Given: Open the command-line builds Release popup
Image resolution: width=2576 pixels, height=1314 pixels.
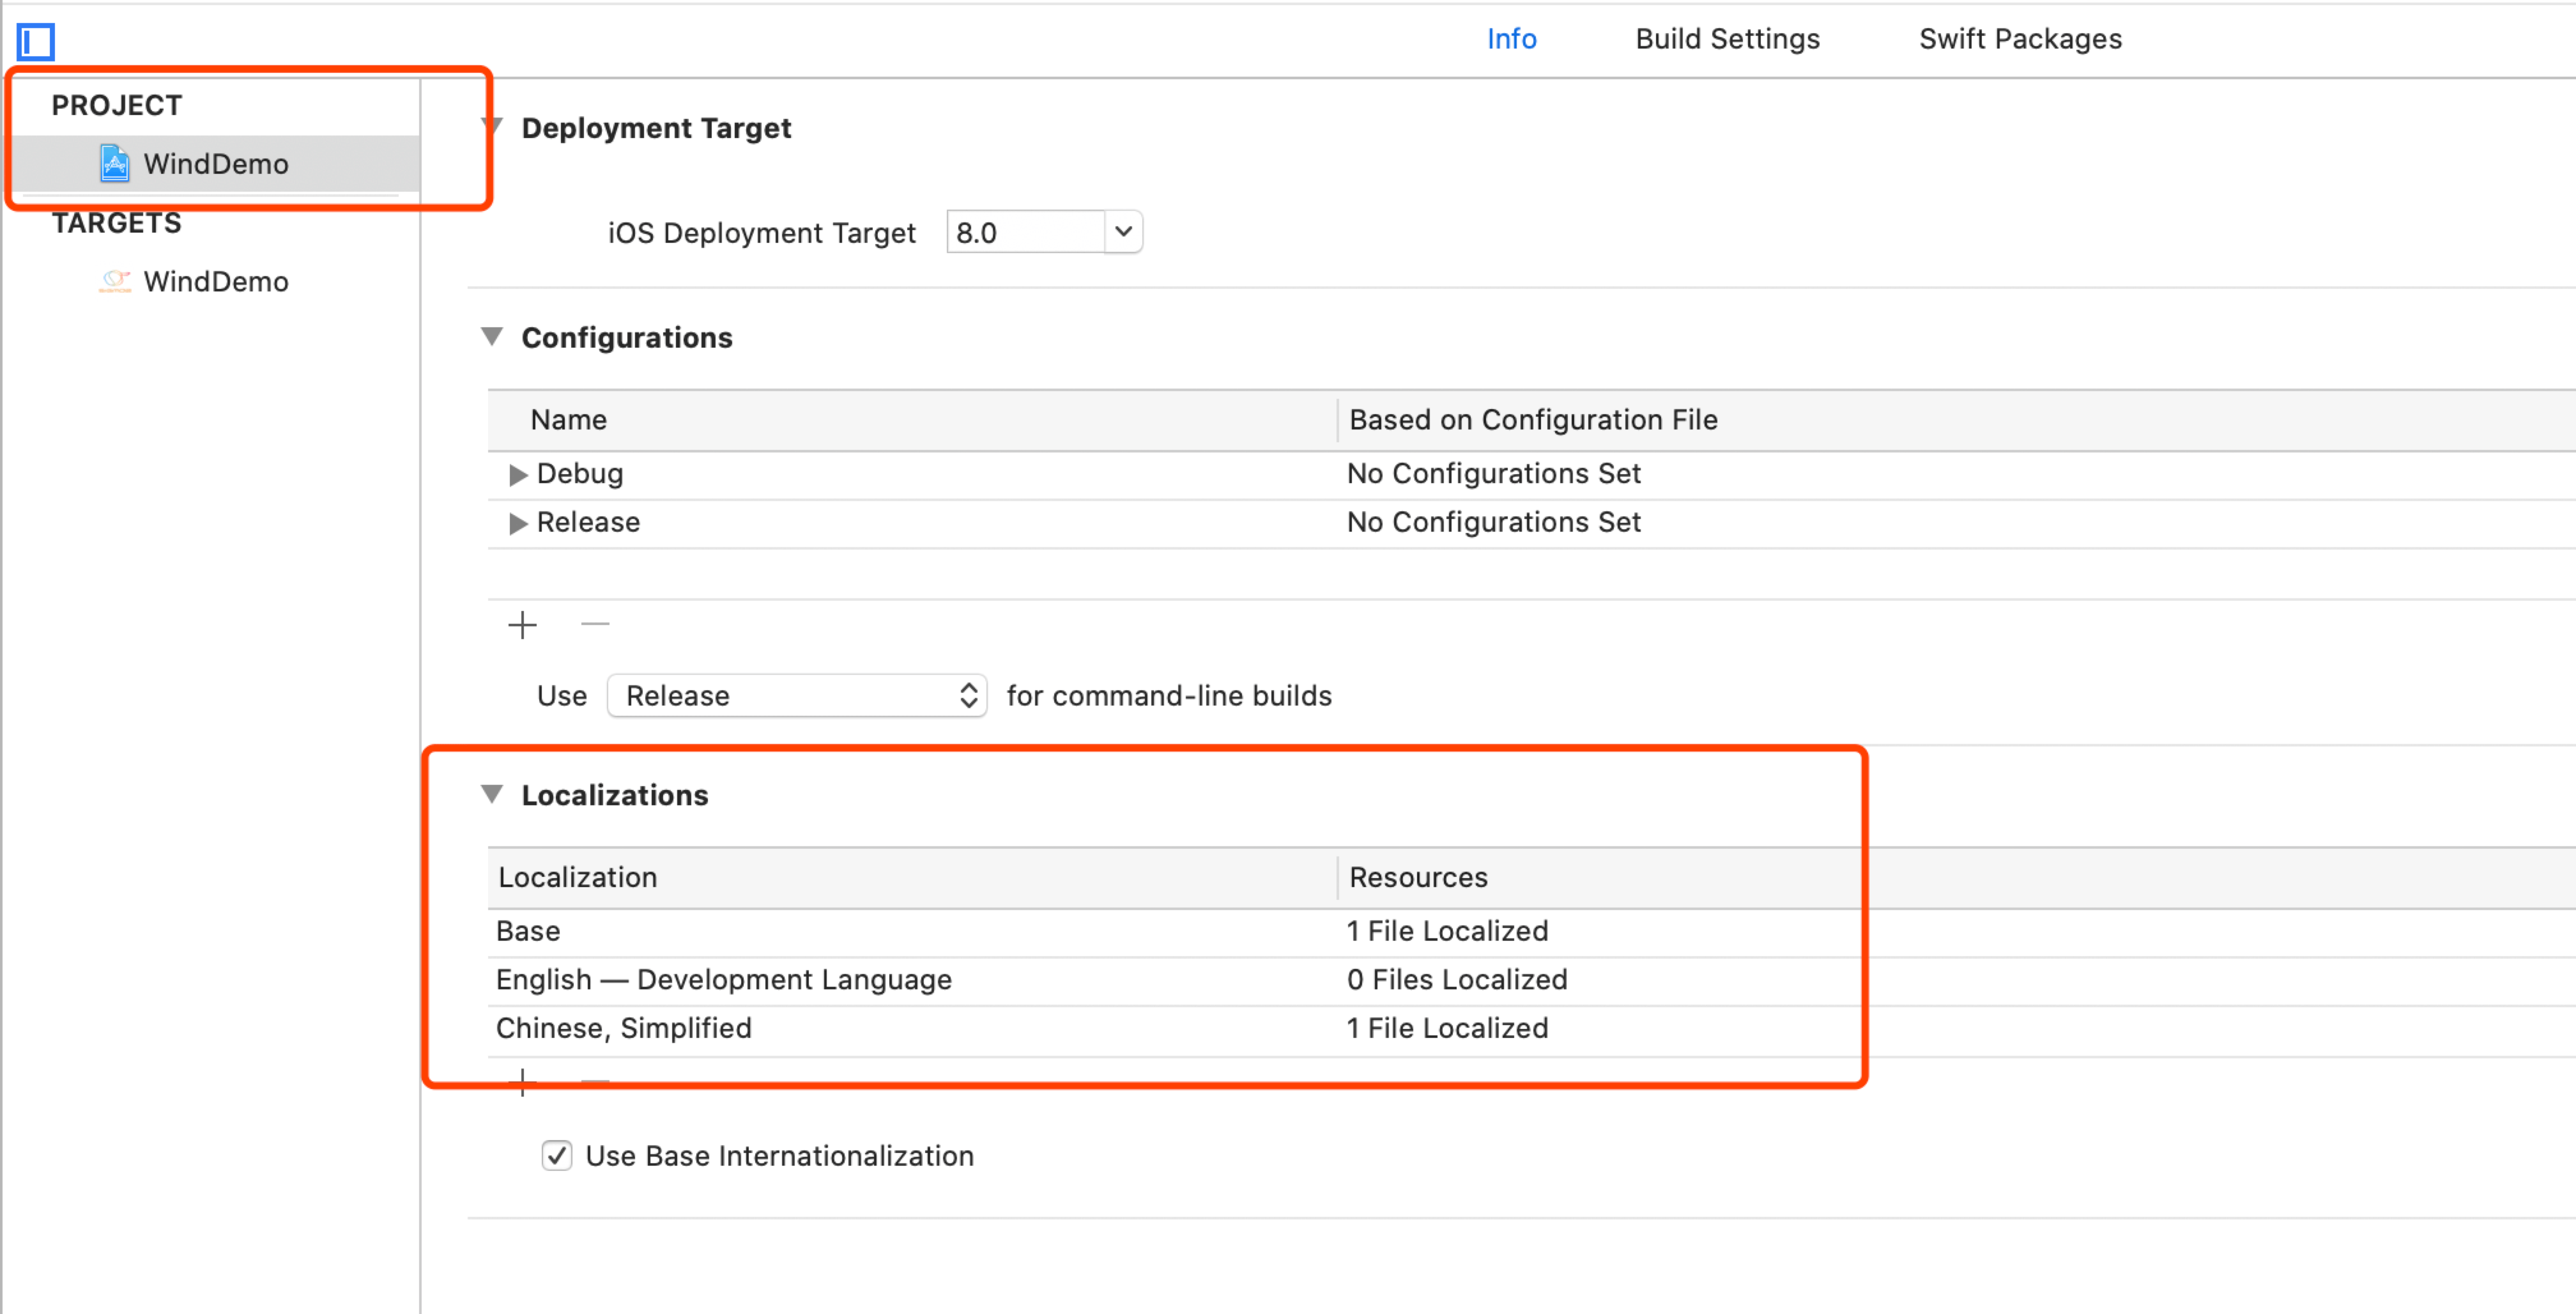Looking at the screenshot, I should click(x=796, y=696).
